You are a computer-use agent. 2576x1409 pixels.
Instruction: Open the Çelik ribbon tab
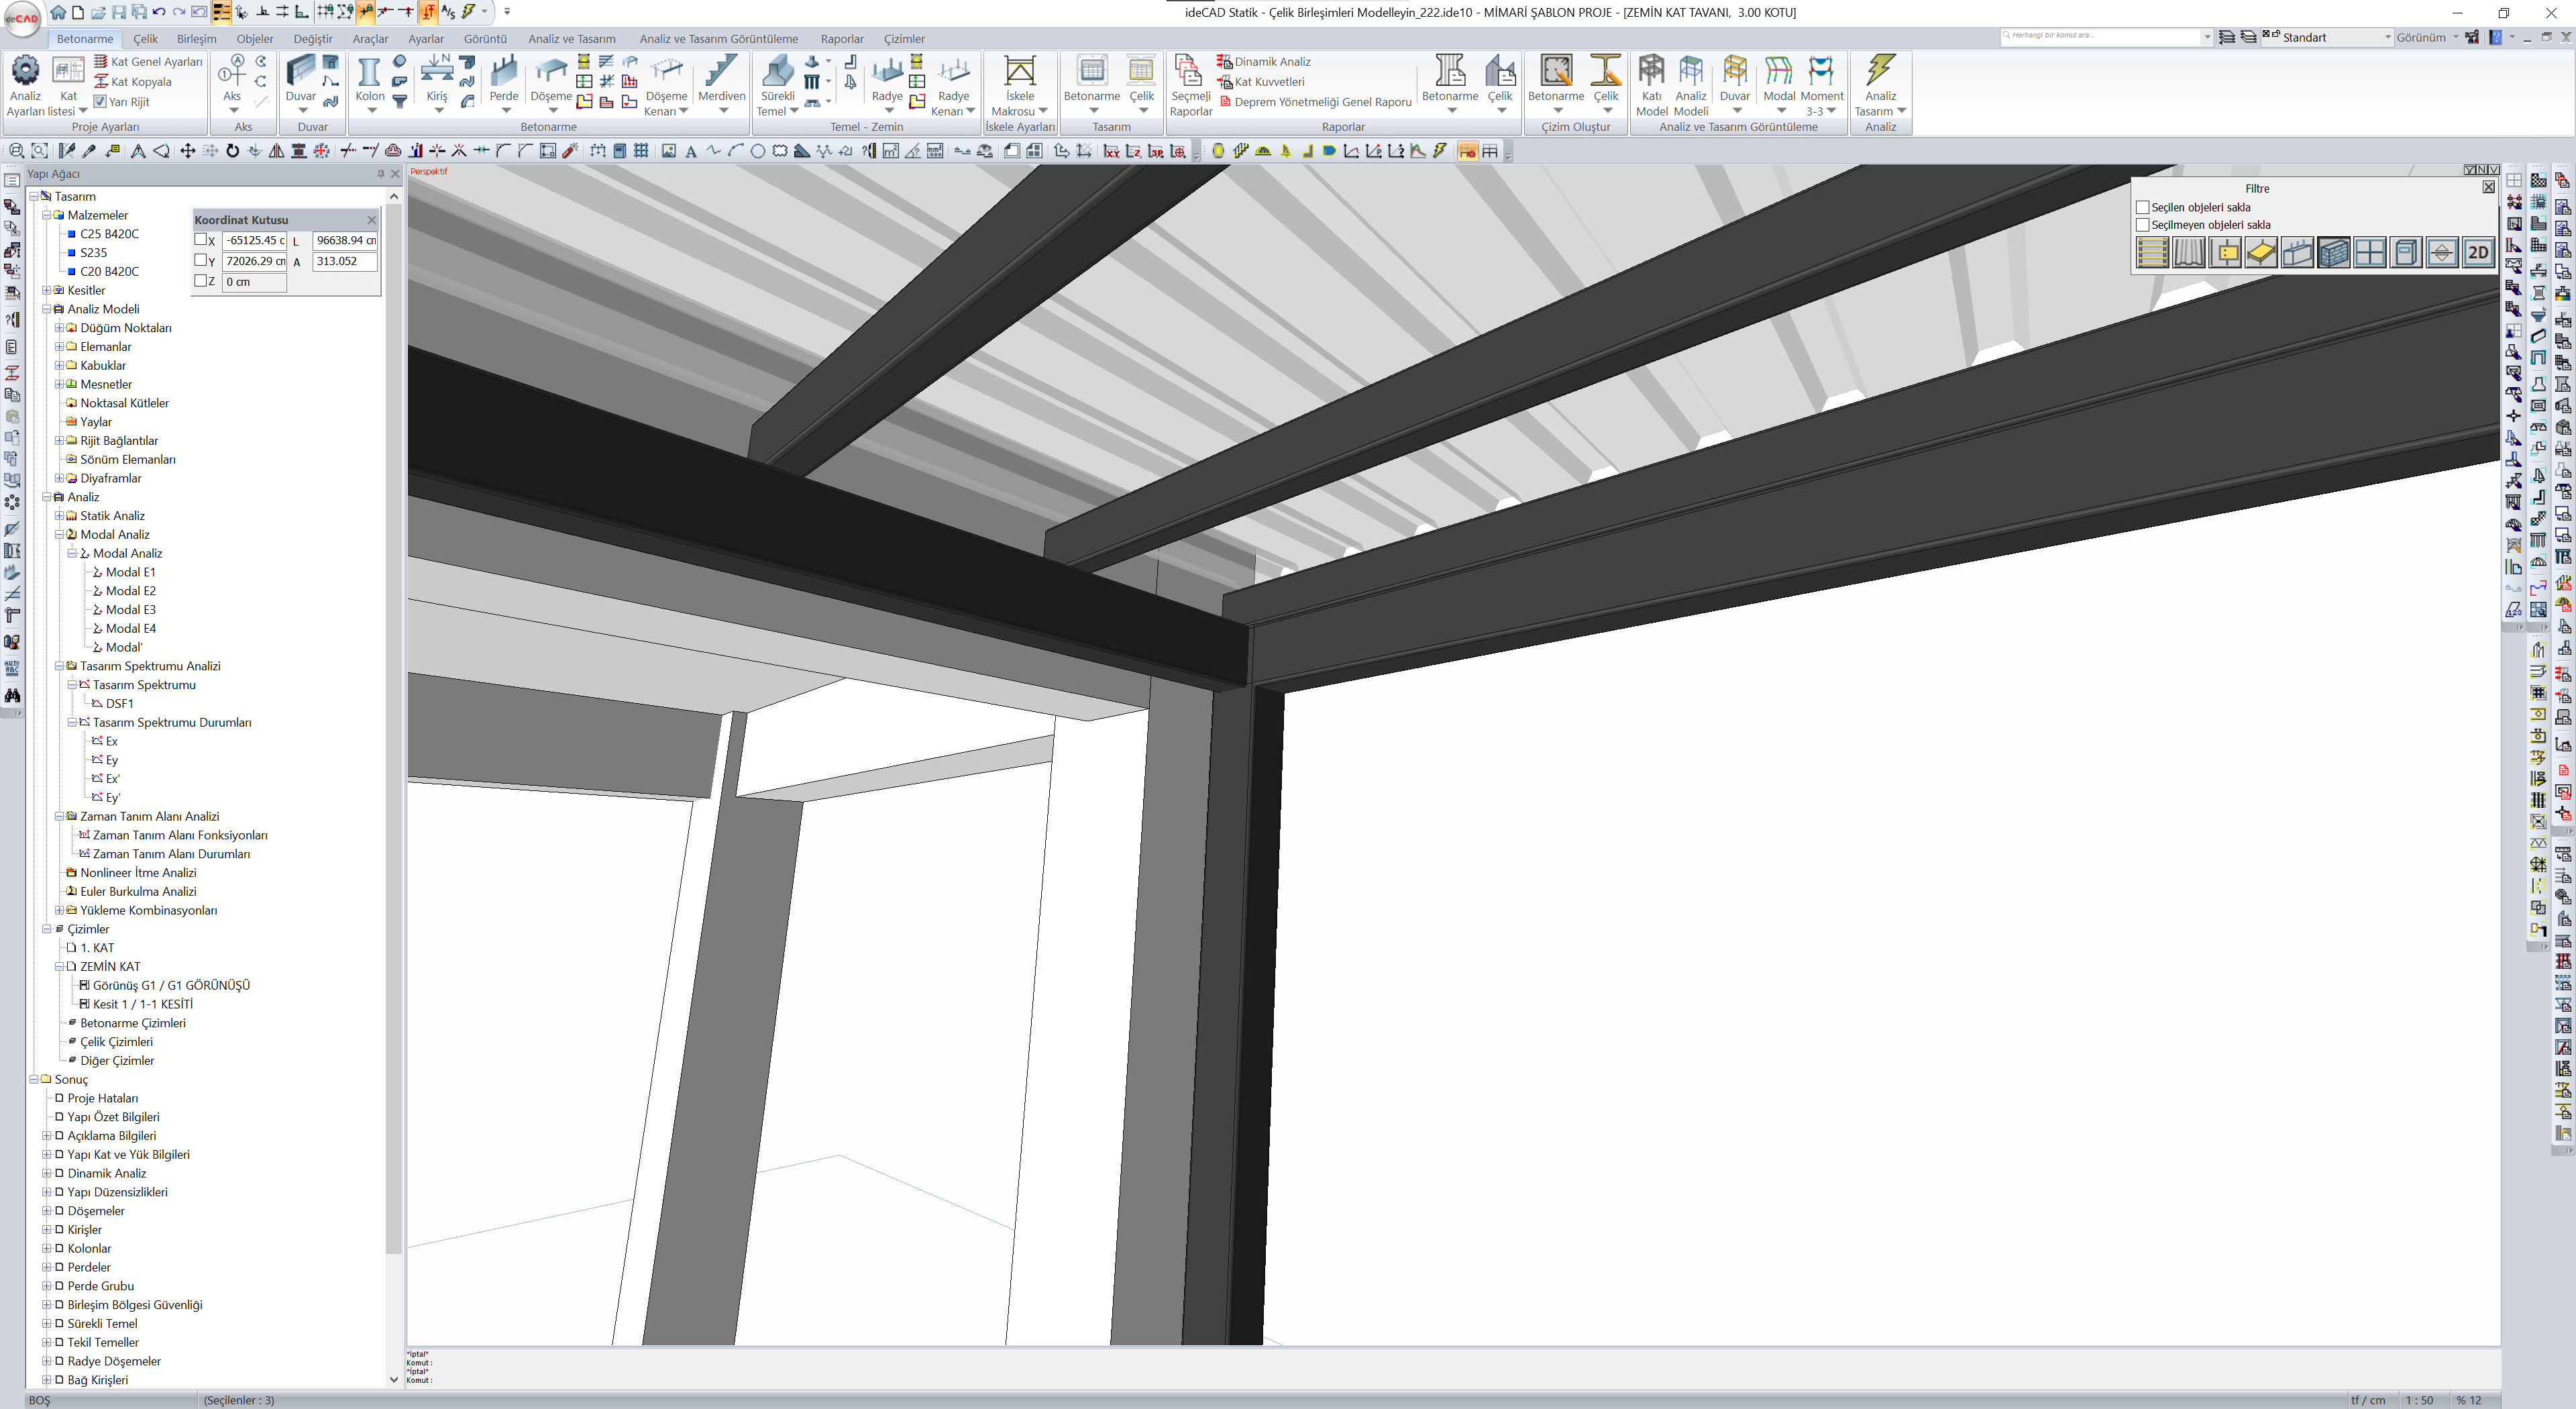[146, 39]
